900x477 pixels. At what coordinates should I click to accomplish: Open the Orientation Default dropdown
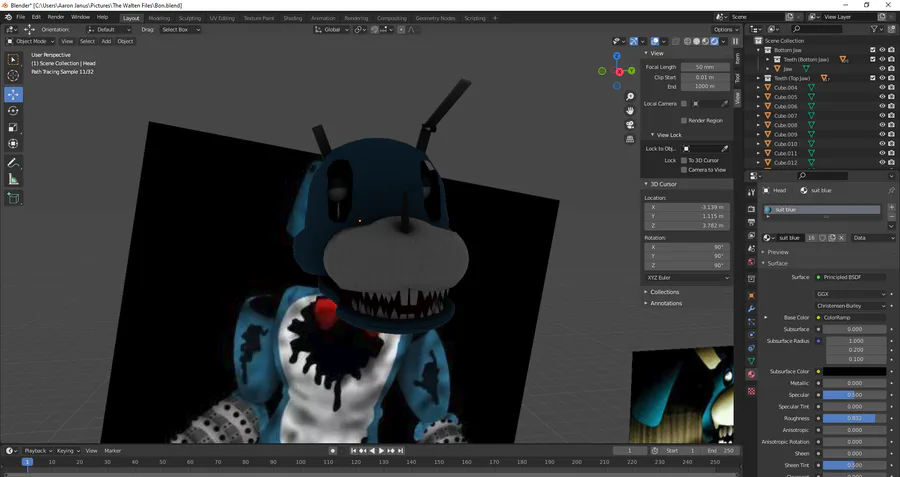coord(108,29)
